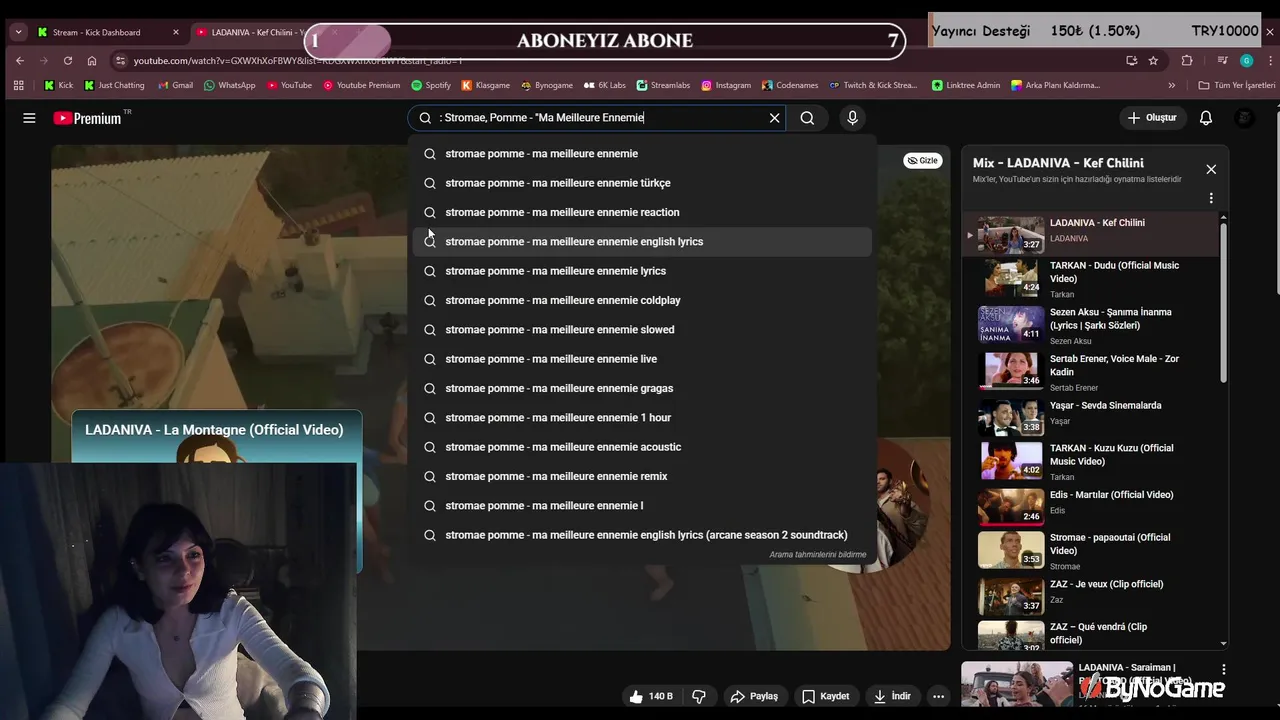Image resolution: width=1280 pixels, height=720 pixels.
Task: Choose the 'ennemie acoustic' suggestion
Action: (x=642, y=447)
